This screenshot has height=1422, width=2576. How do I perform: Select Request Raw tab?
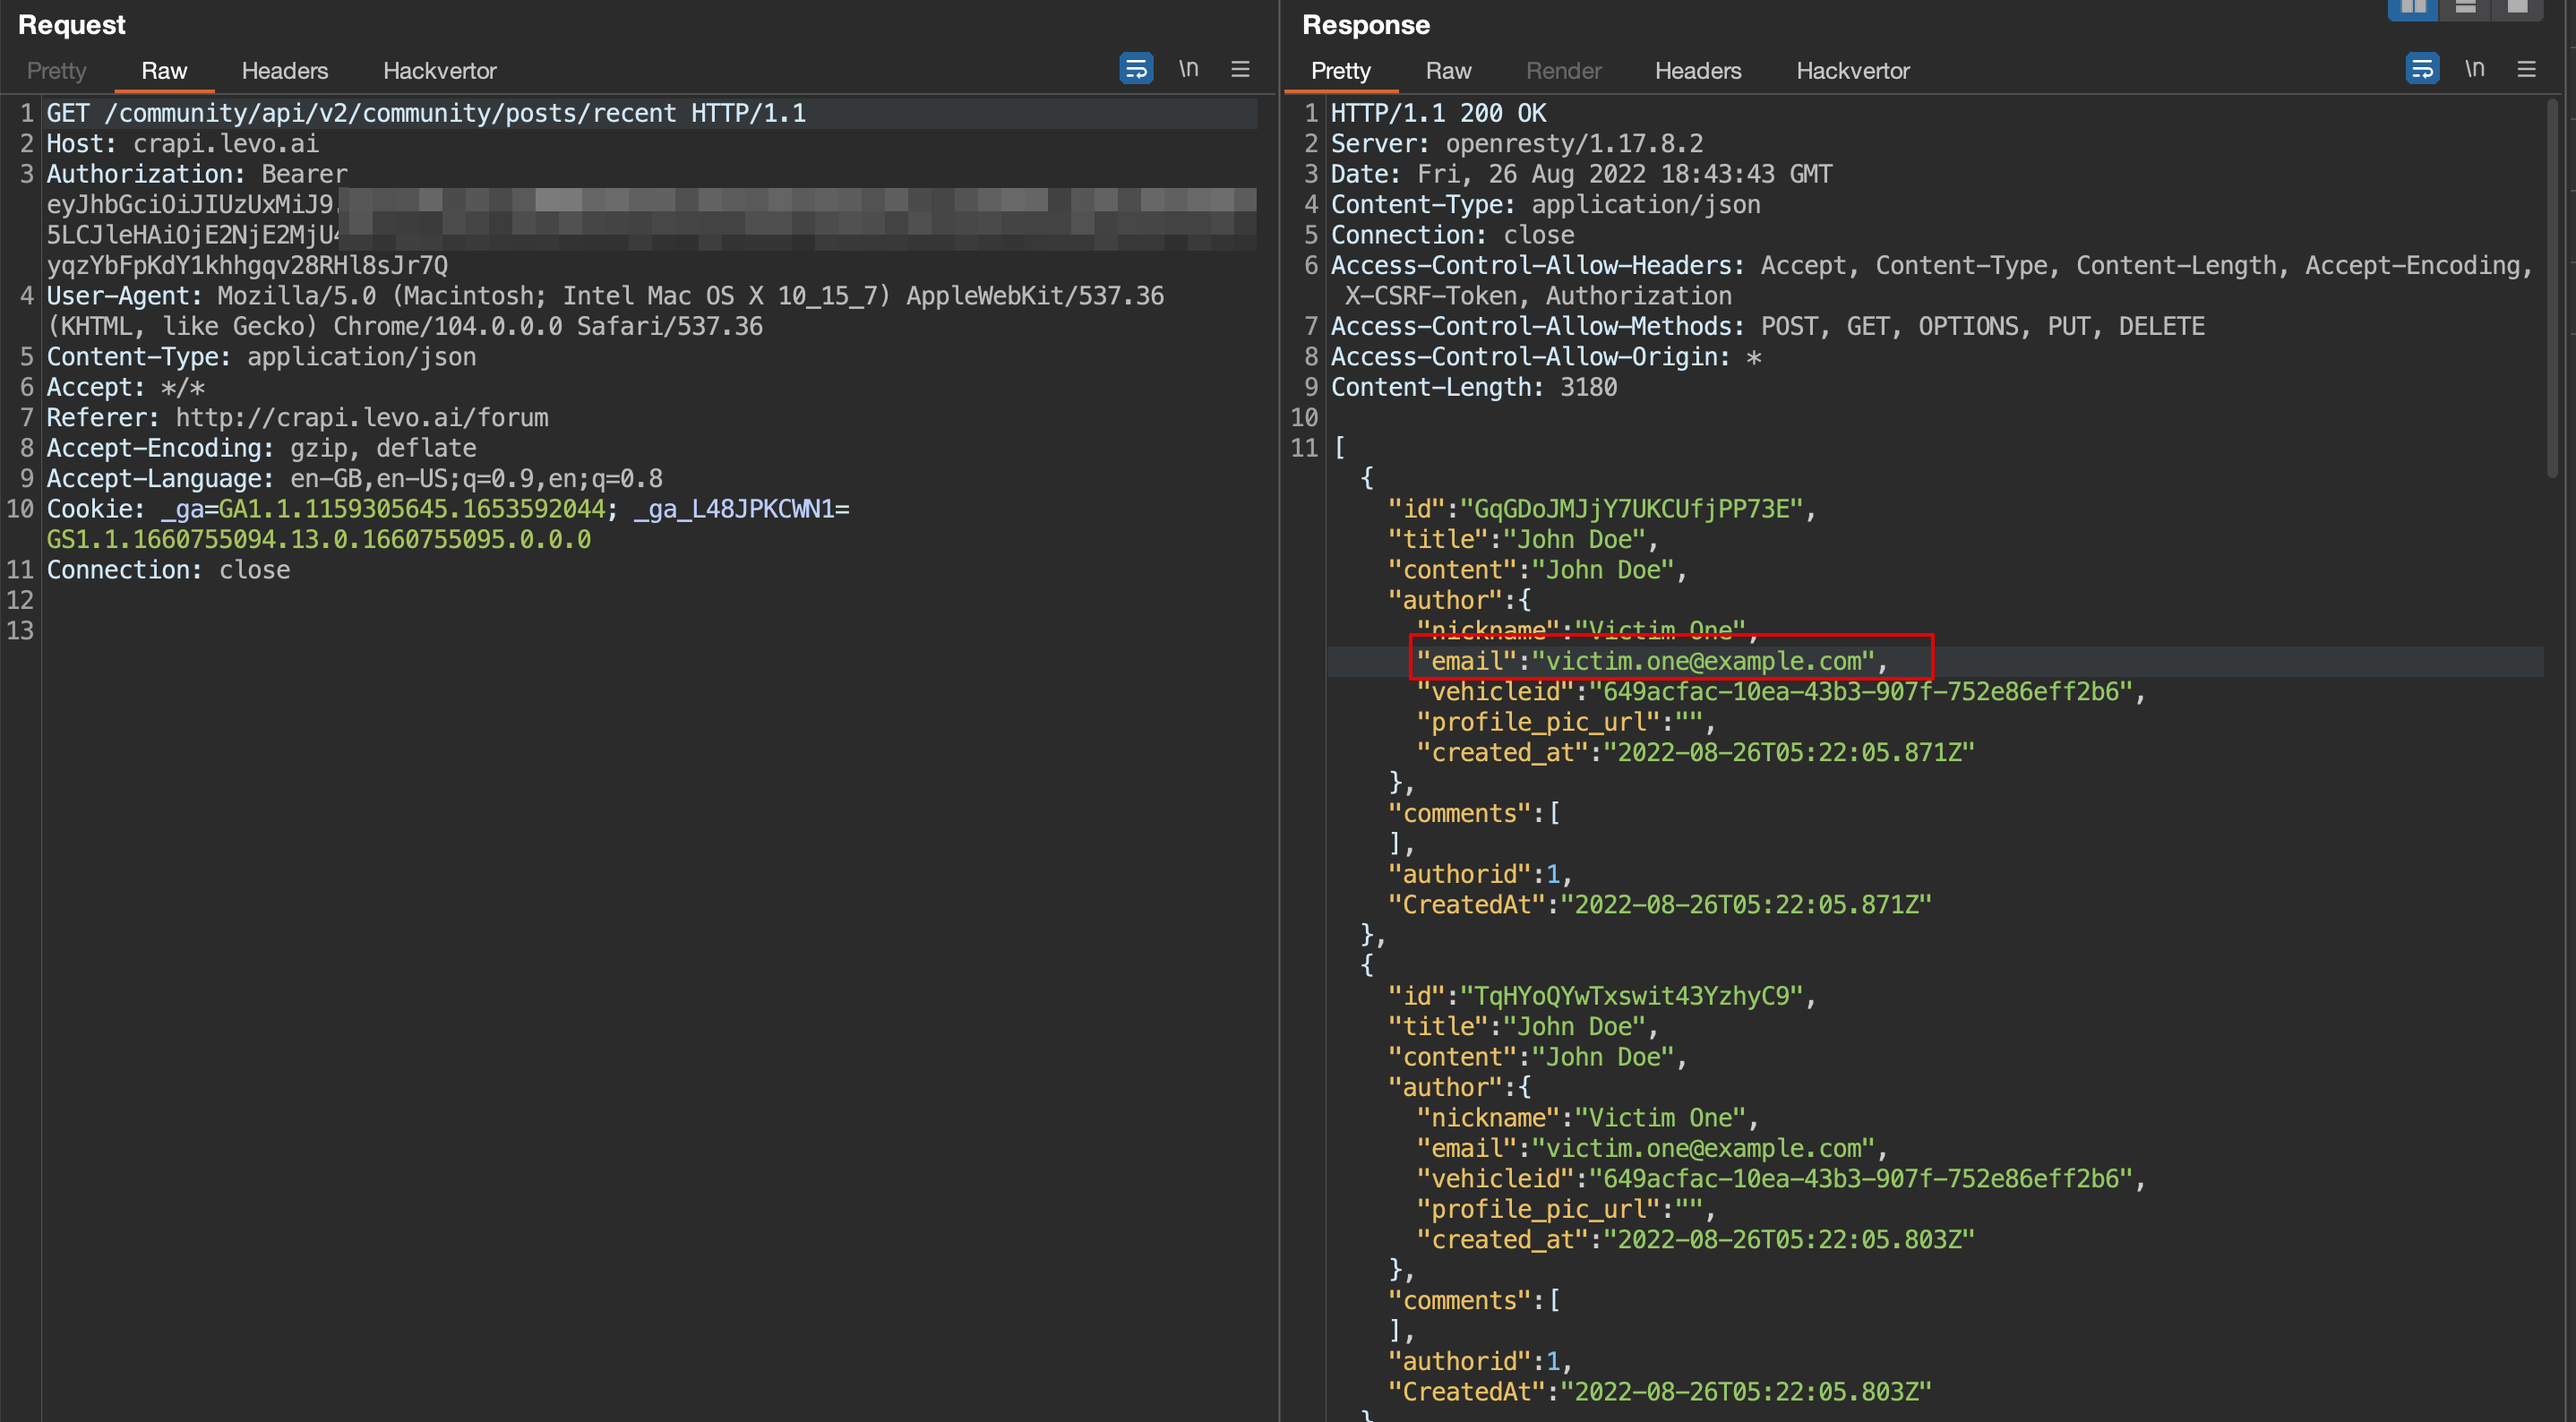point(164,71)
